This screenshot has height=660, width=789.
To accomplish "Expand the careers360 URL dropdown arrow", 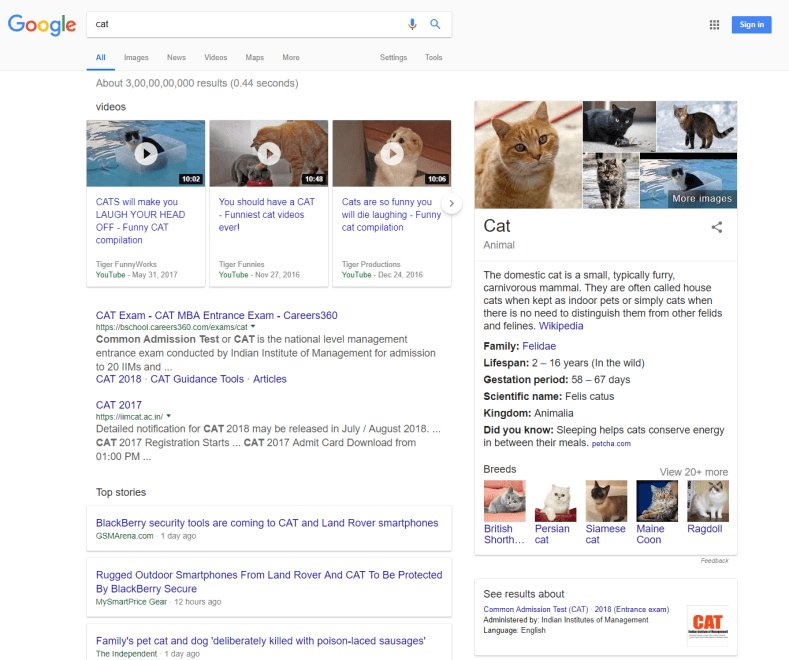I will pos(253,326).
